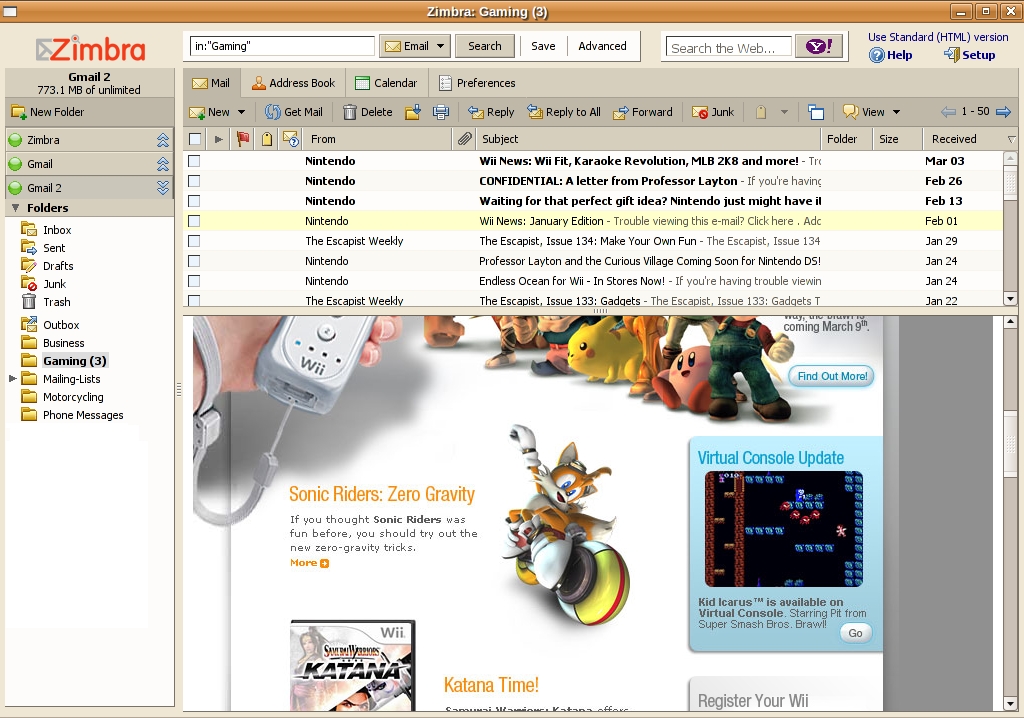
Task: Toggle the select-all checkbox in header
Action: 195,139
